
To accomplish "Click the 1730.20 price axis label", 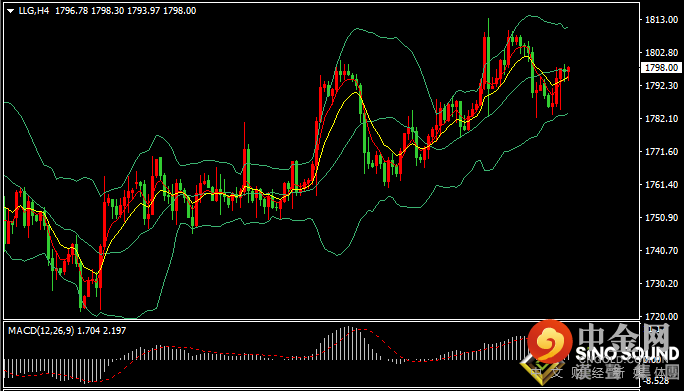I will [x=662, y=284].
